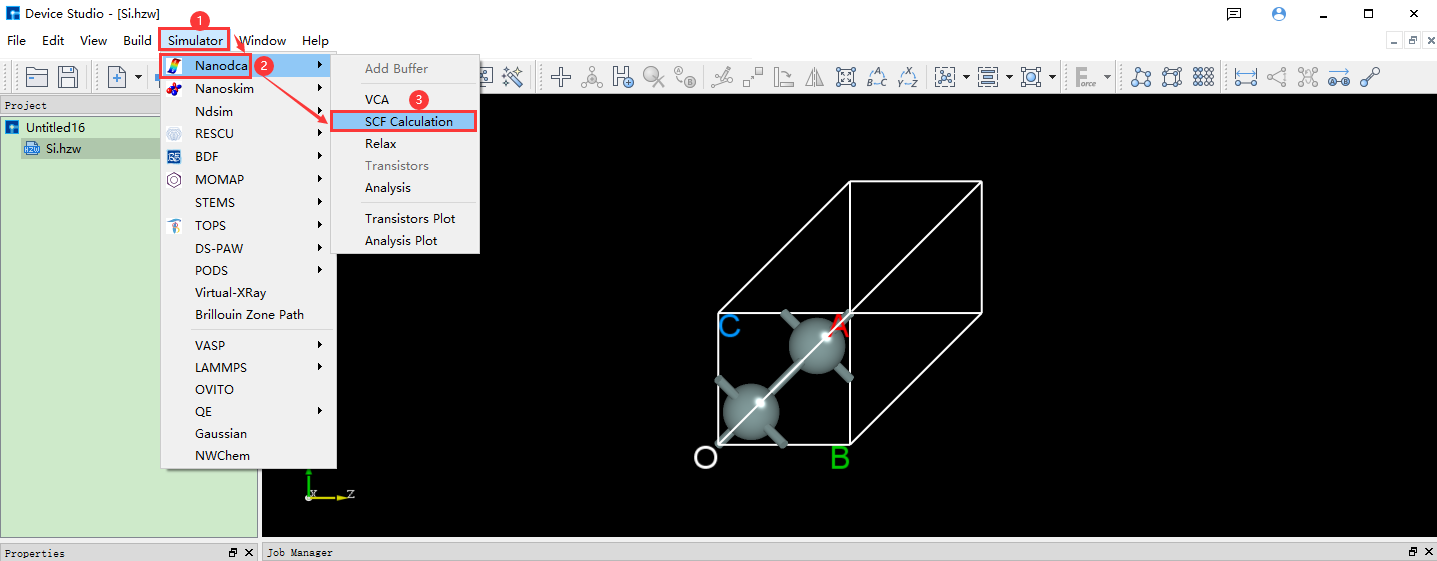Select Si.hzw in the project tree
The image size is (1437, 561).
tap(63, 148)
